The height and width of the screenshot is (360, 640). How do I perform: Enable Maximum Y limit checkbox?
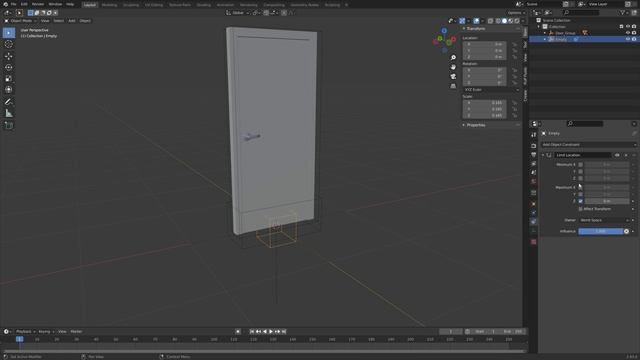[x=580, y=194]
